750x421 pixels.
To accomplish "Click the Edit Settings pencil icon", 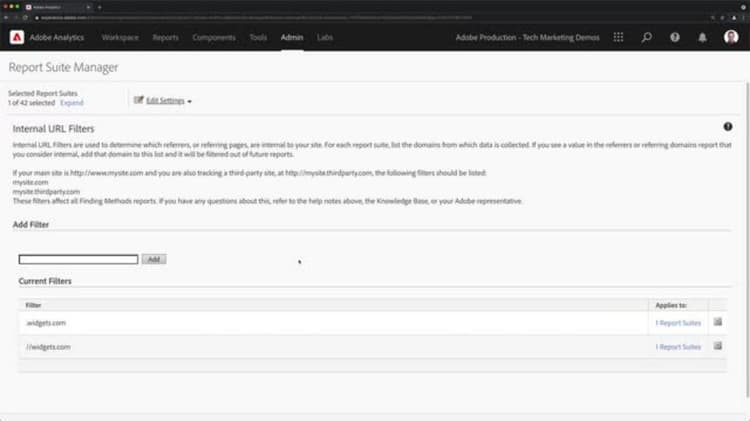I will 139,100.
